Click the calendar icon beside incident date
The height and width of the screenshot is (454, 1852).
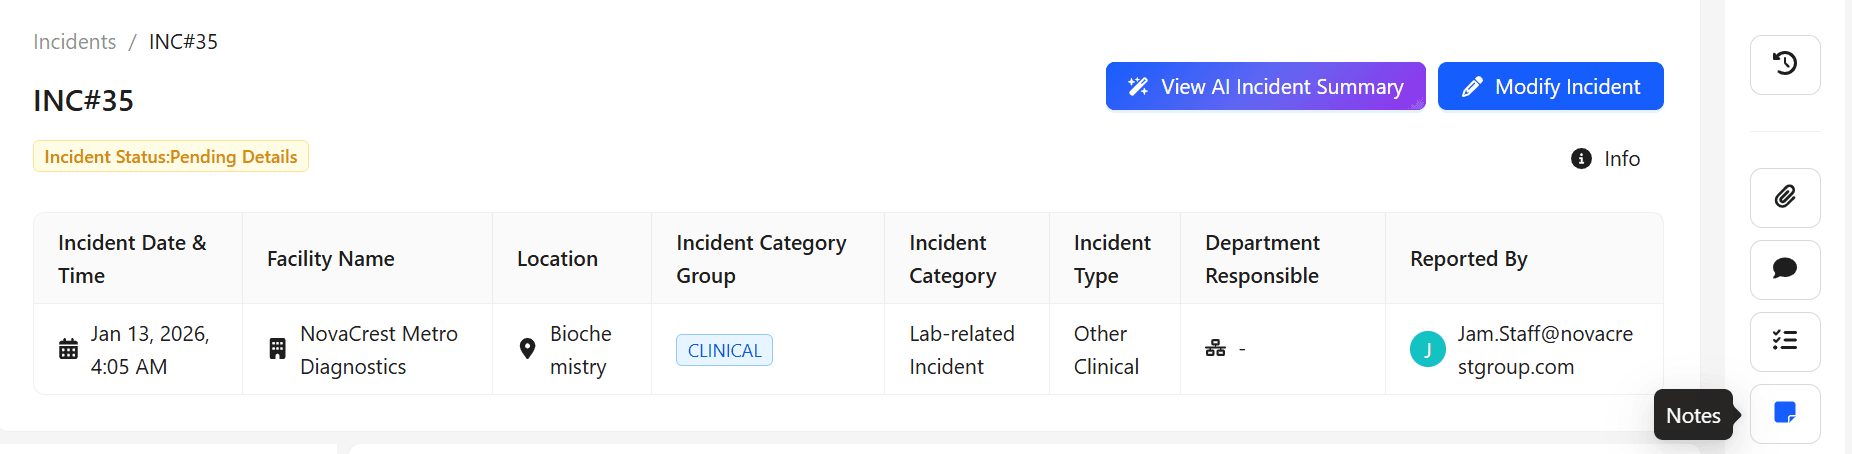click(x=68, y=349)
